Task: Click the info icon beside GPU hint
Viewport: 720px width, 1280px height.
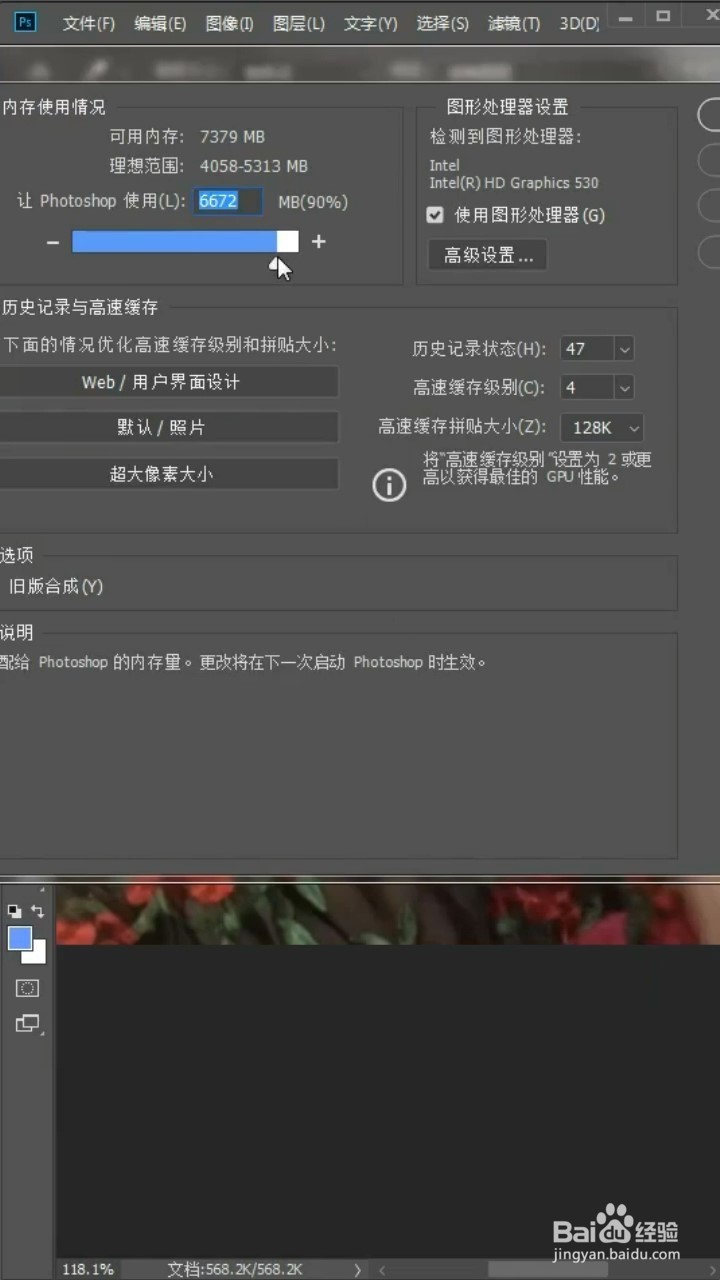Action: [389, 485]
